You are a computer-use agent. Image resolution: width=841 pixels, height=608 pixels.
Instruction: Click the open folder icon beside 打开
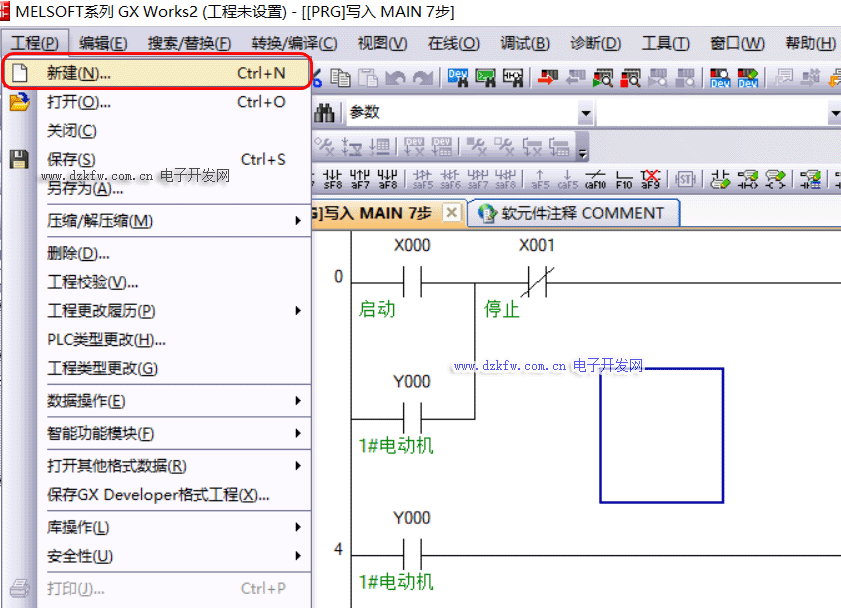click(19, 102)
